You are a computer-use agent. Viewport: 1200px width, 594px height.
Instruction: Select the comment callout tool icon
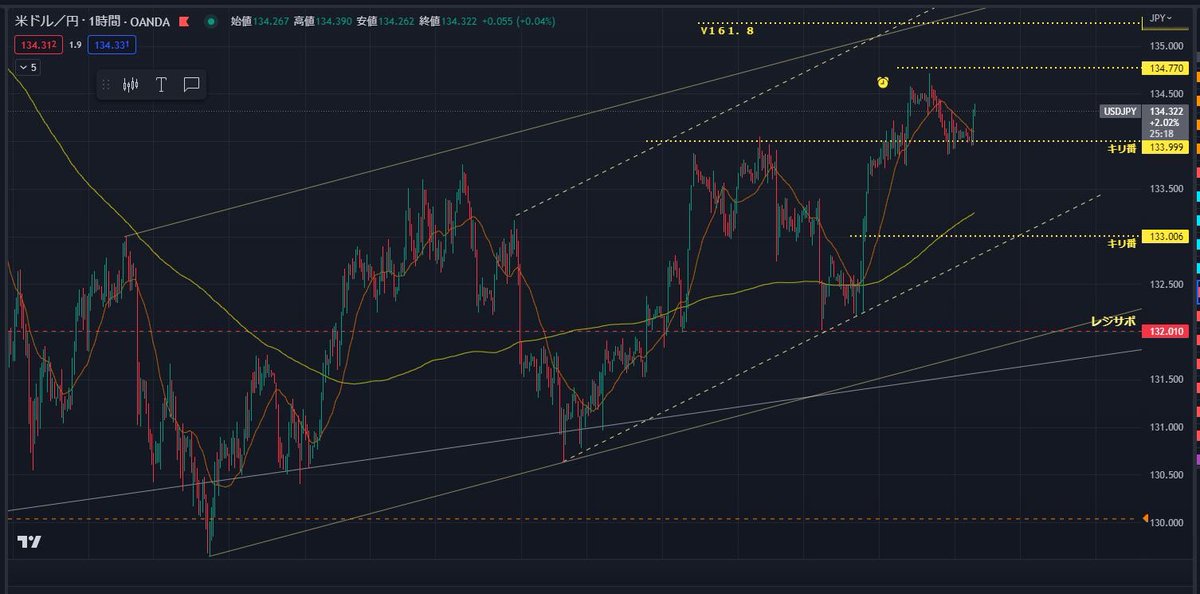(x=192, y=85)
